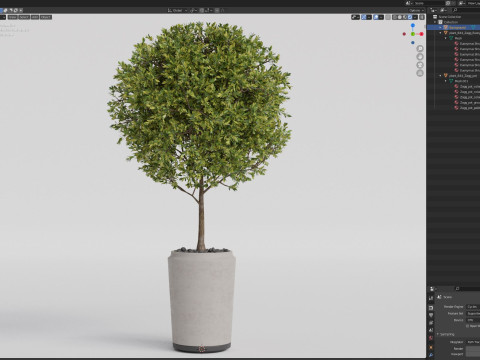Open the outliner editor type dropdown
The height and width of the screenshot is (360, 480).
coord(433,10)
